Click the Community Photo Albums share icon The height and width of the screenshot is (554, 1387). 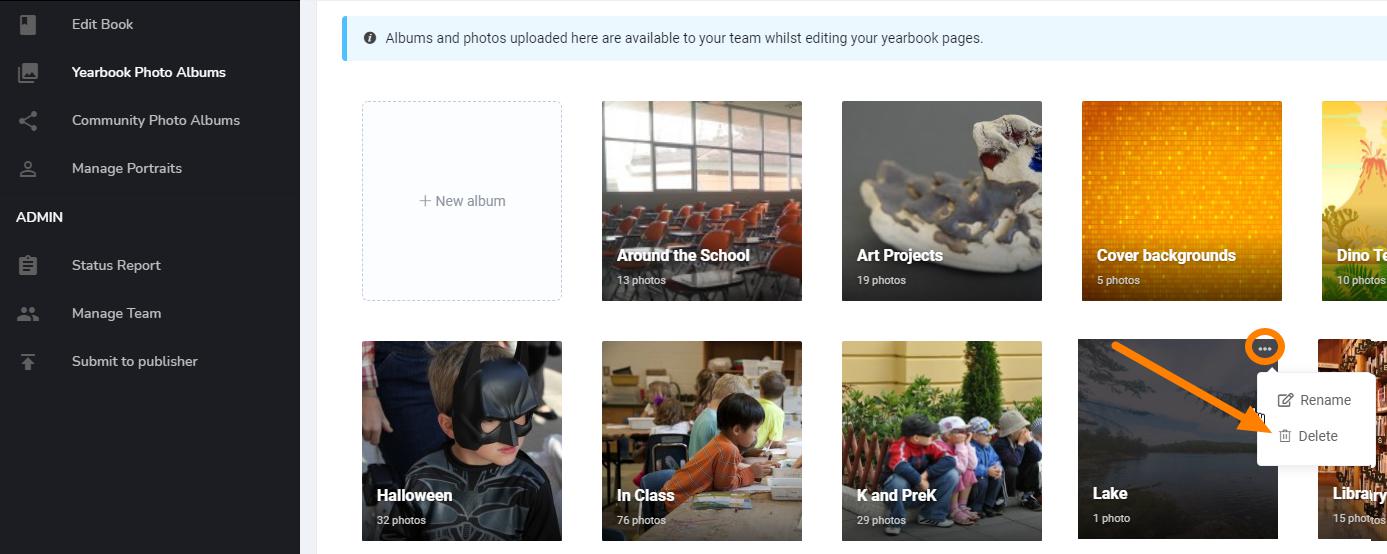(28, 120)
